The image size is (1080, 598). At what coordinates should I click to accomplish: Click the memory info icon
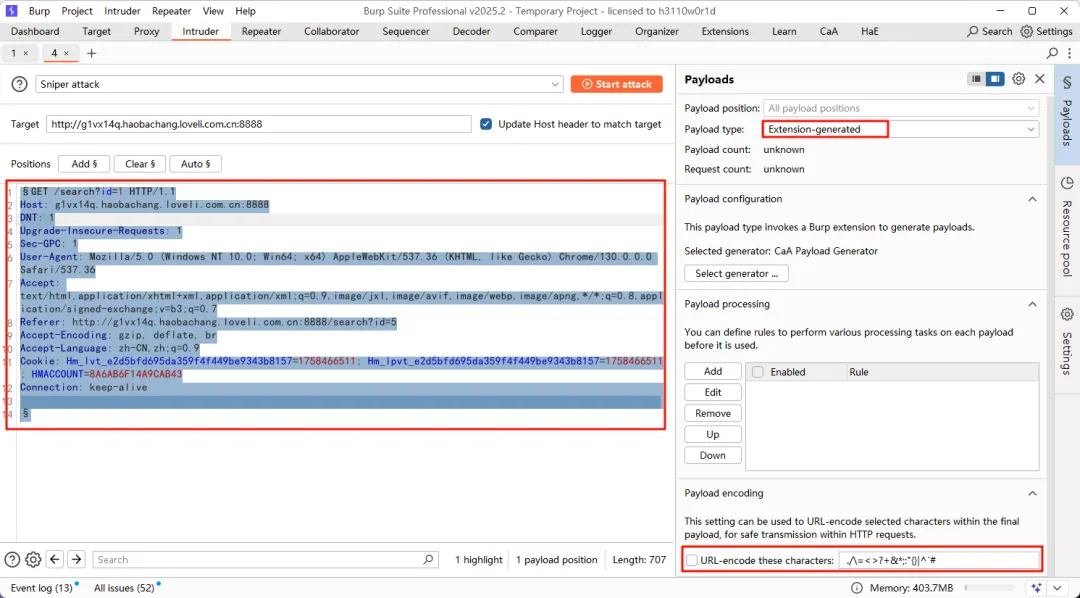[856, 588]
